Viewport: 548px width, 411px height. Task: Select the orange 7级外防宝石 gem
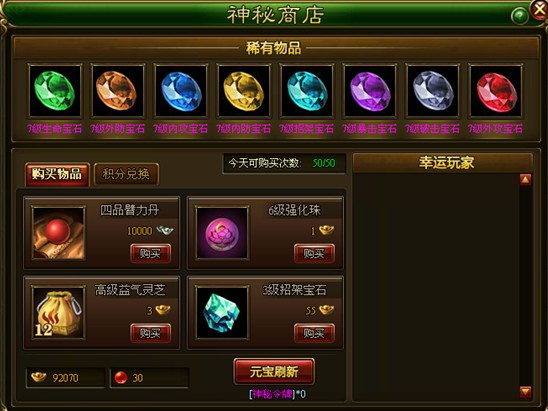pyautogui.click(x=118, y=91)
